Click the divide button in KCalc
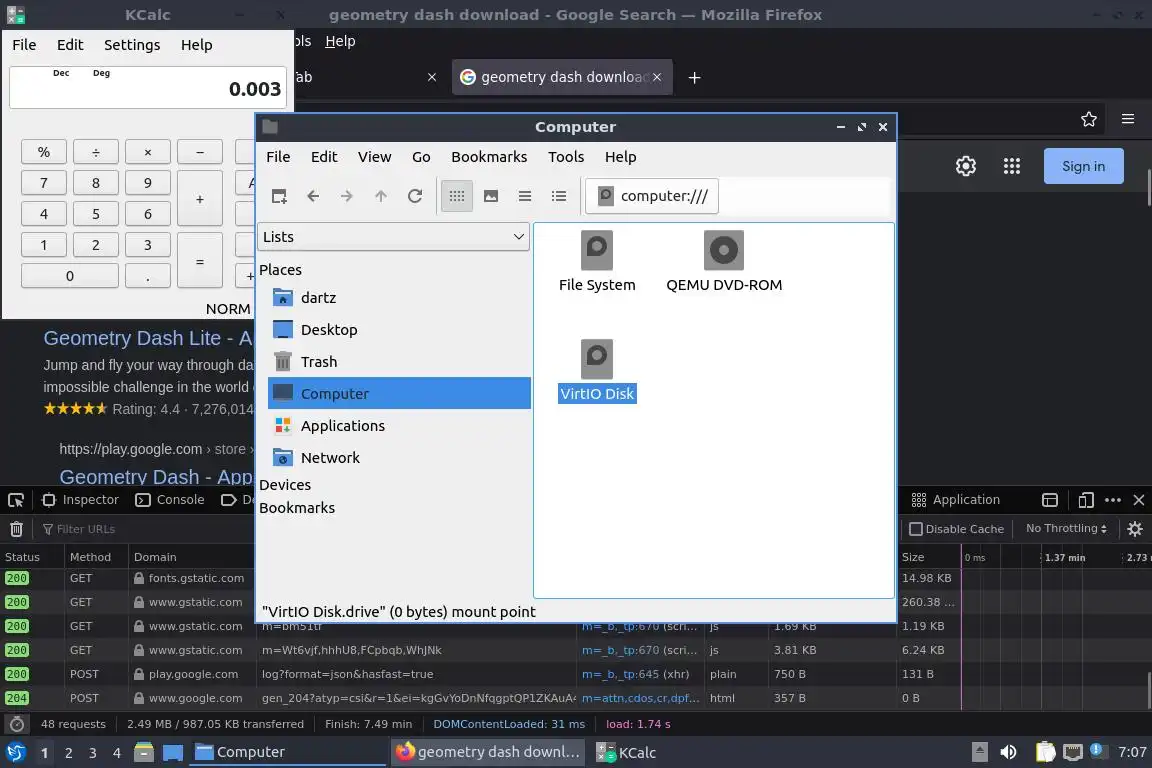Image resolution: width=1152 pixels, height=768 pixels. [x=96, y=152]
